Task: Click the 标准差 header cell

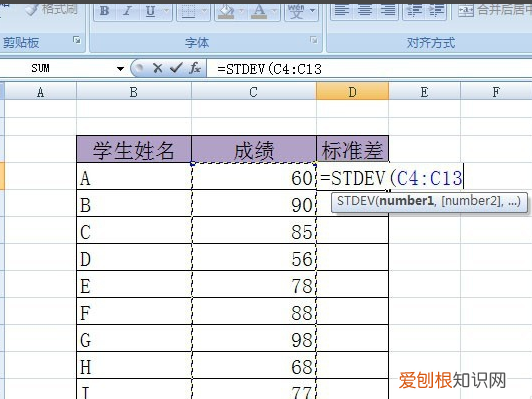Action: click(x=352, y=149)
